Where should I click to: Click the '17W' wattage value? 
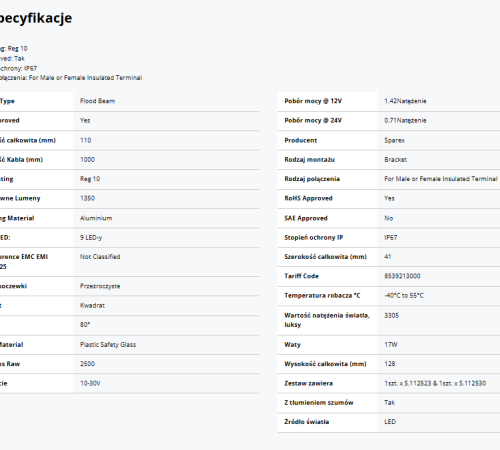coord(391,345)
